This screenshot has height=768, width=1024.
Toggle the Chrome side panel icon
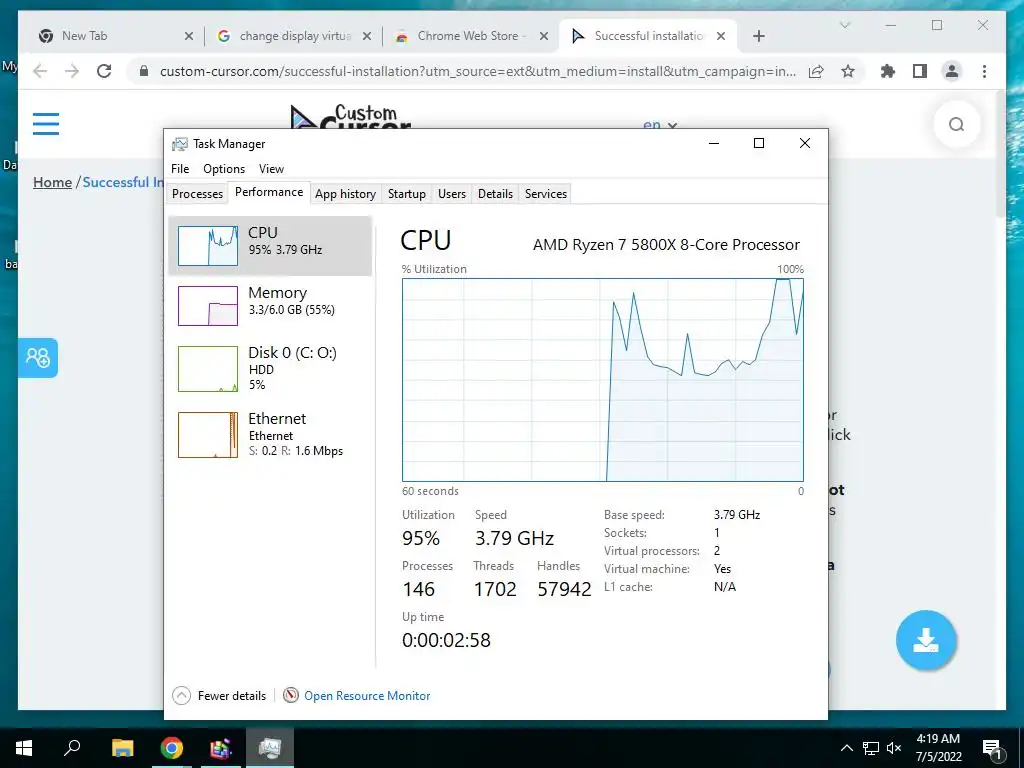pyautogui.click(x=920, y=71)
